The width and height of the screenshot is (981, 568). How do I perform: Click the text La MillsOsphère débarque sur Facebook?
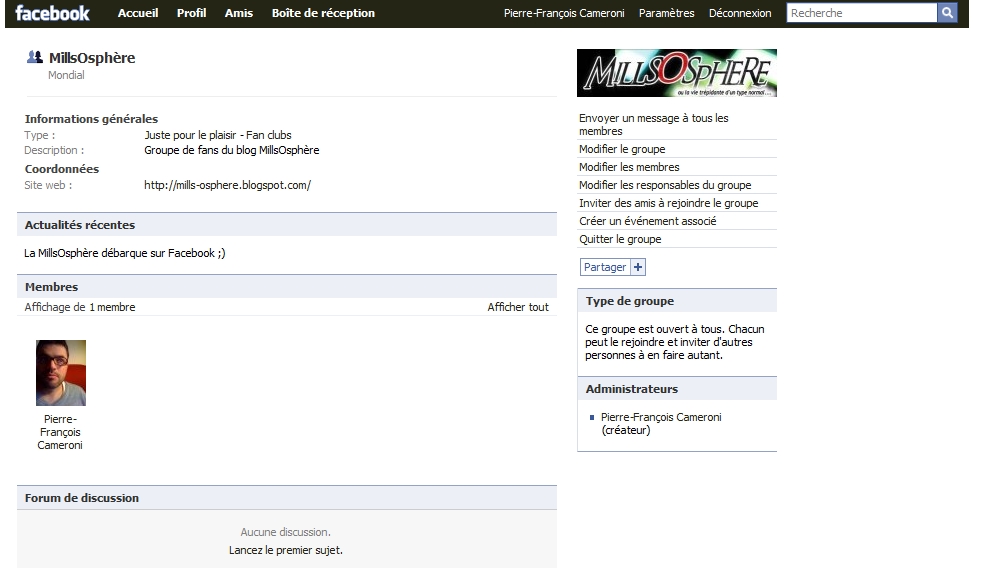(125, 253)
